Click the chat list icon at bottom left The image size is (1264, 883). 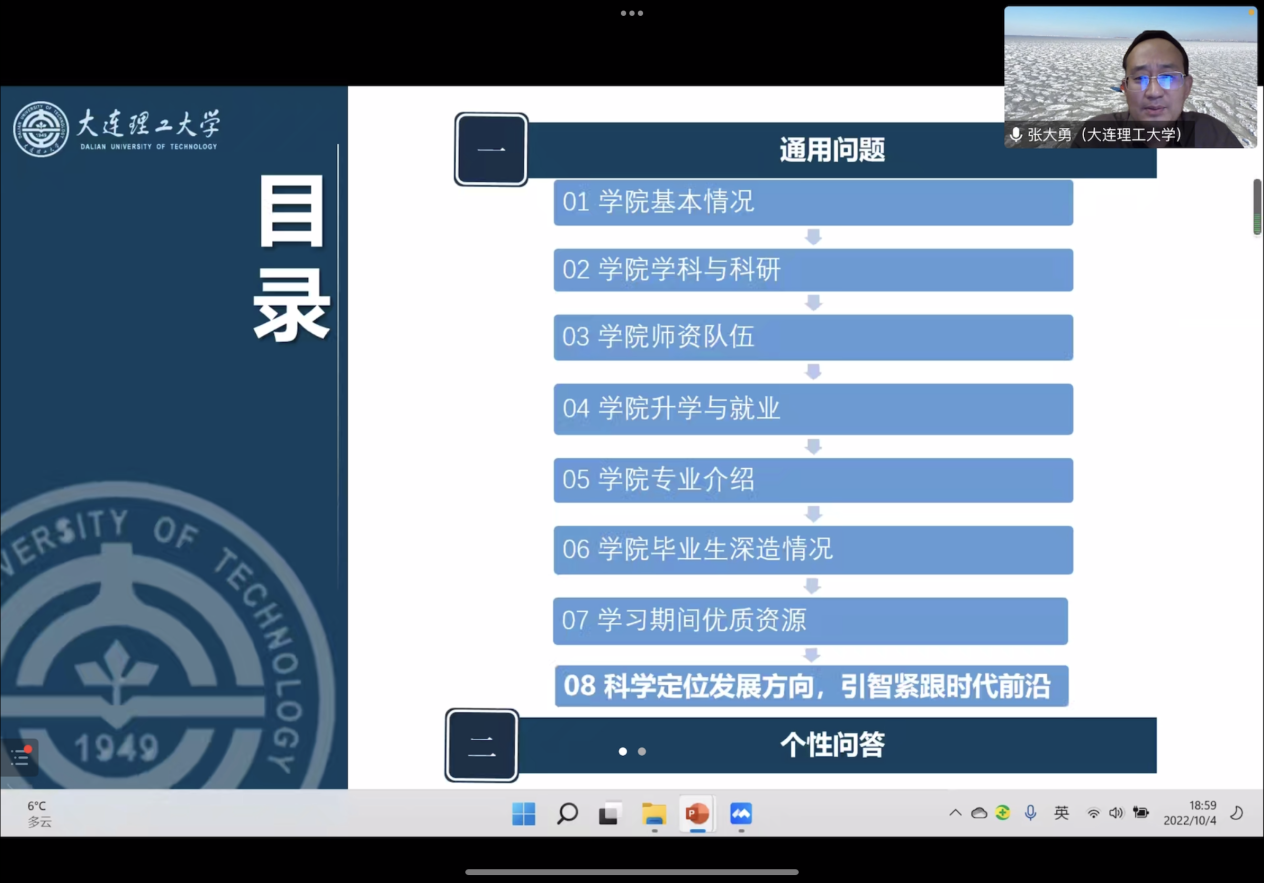(20, 757)
